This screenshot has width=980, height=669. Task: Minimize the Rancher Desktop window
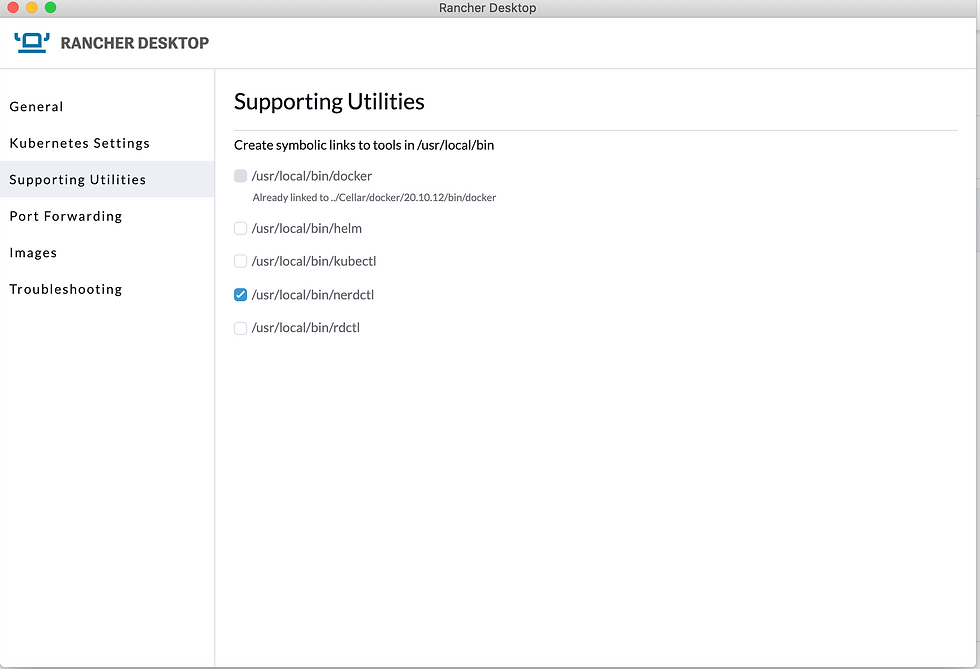coord(32,8)
